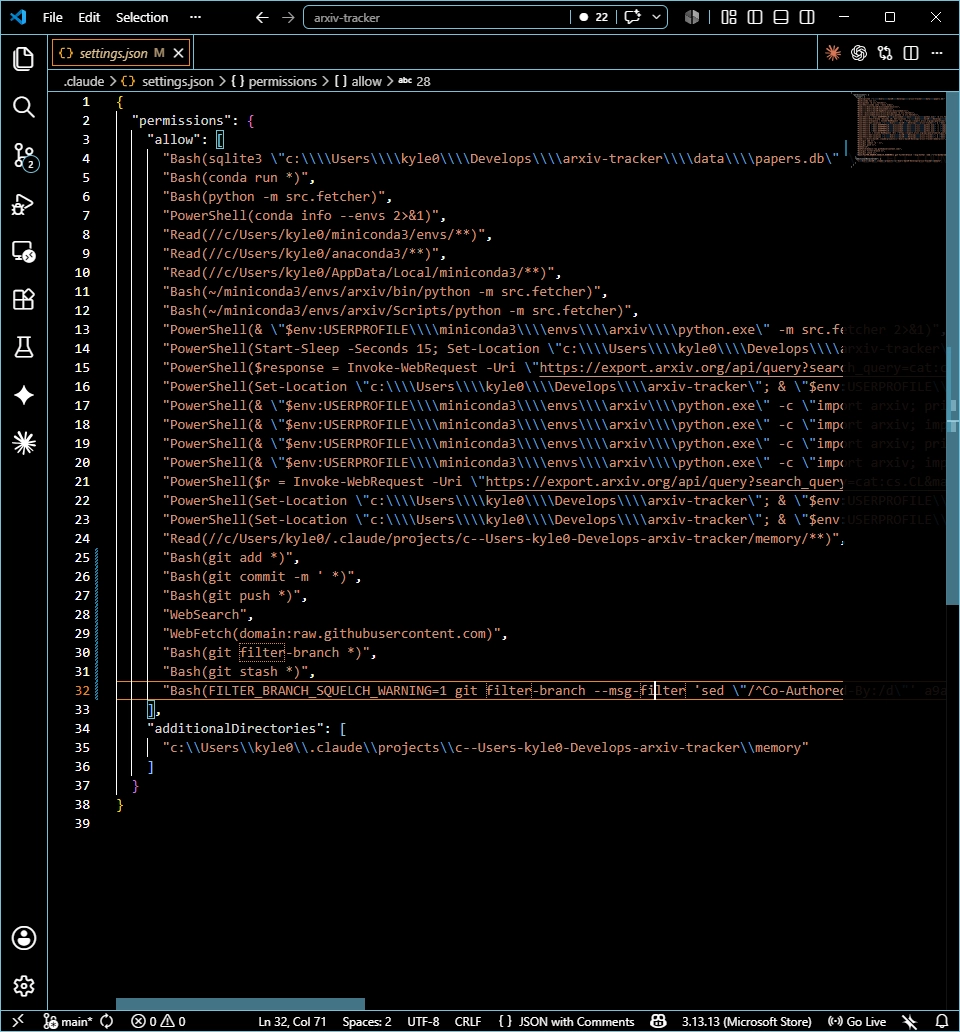Open the 22 indicator in command center
Screen dimensions: 960x1032
click(594, 17)
